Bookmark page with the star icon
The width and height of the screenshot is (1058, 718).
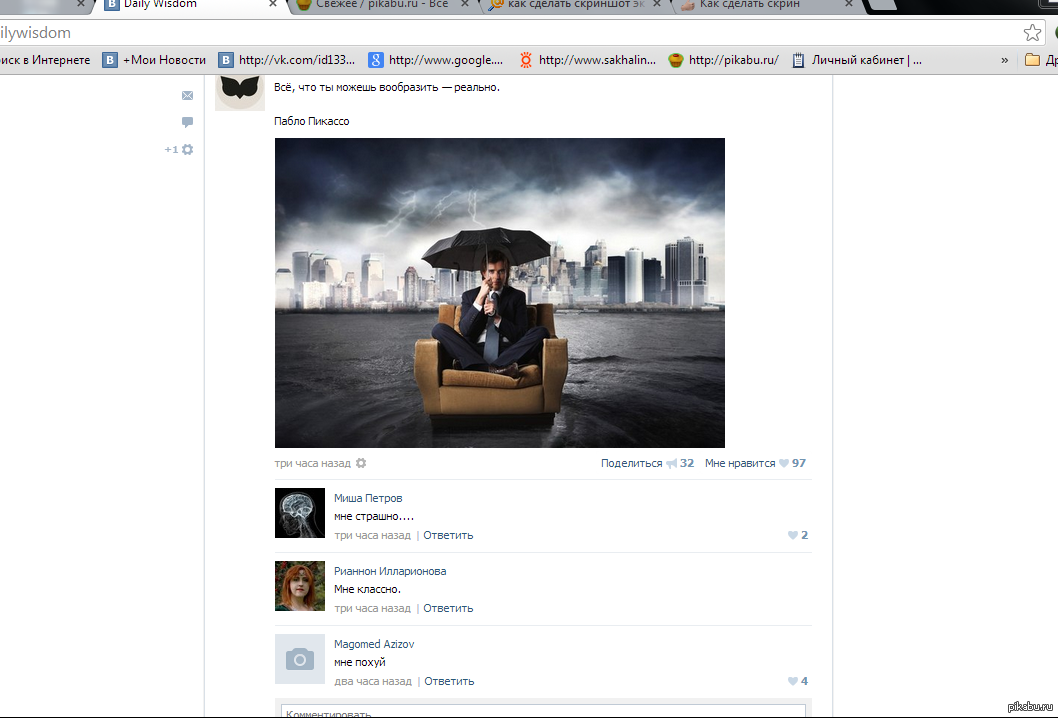coord(1032,32)
